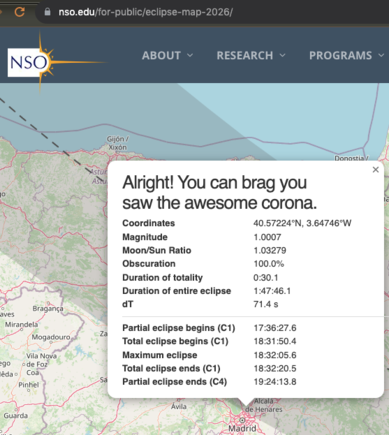
Task: Click total eclipse begin time 18:31:50.4
Action: pos(275,341)
